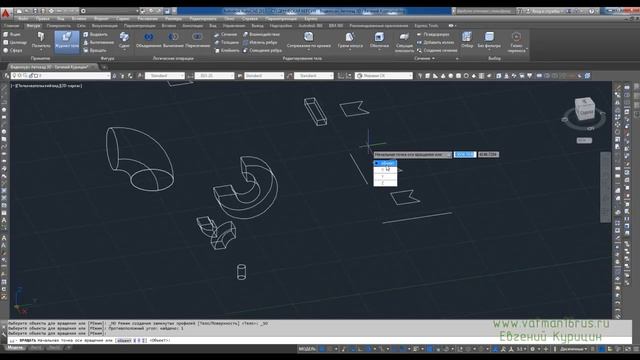Viewport: 640px width, 360px height.
Task: Open the Сопряжение по кромке tool
Action: pyautogui.click(x=309, y=40)
